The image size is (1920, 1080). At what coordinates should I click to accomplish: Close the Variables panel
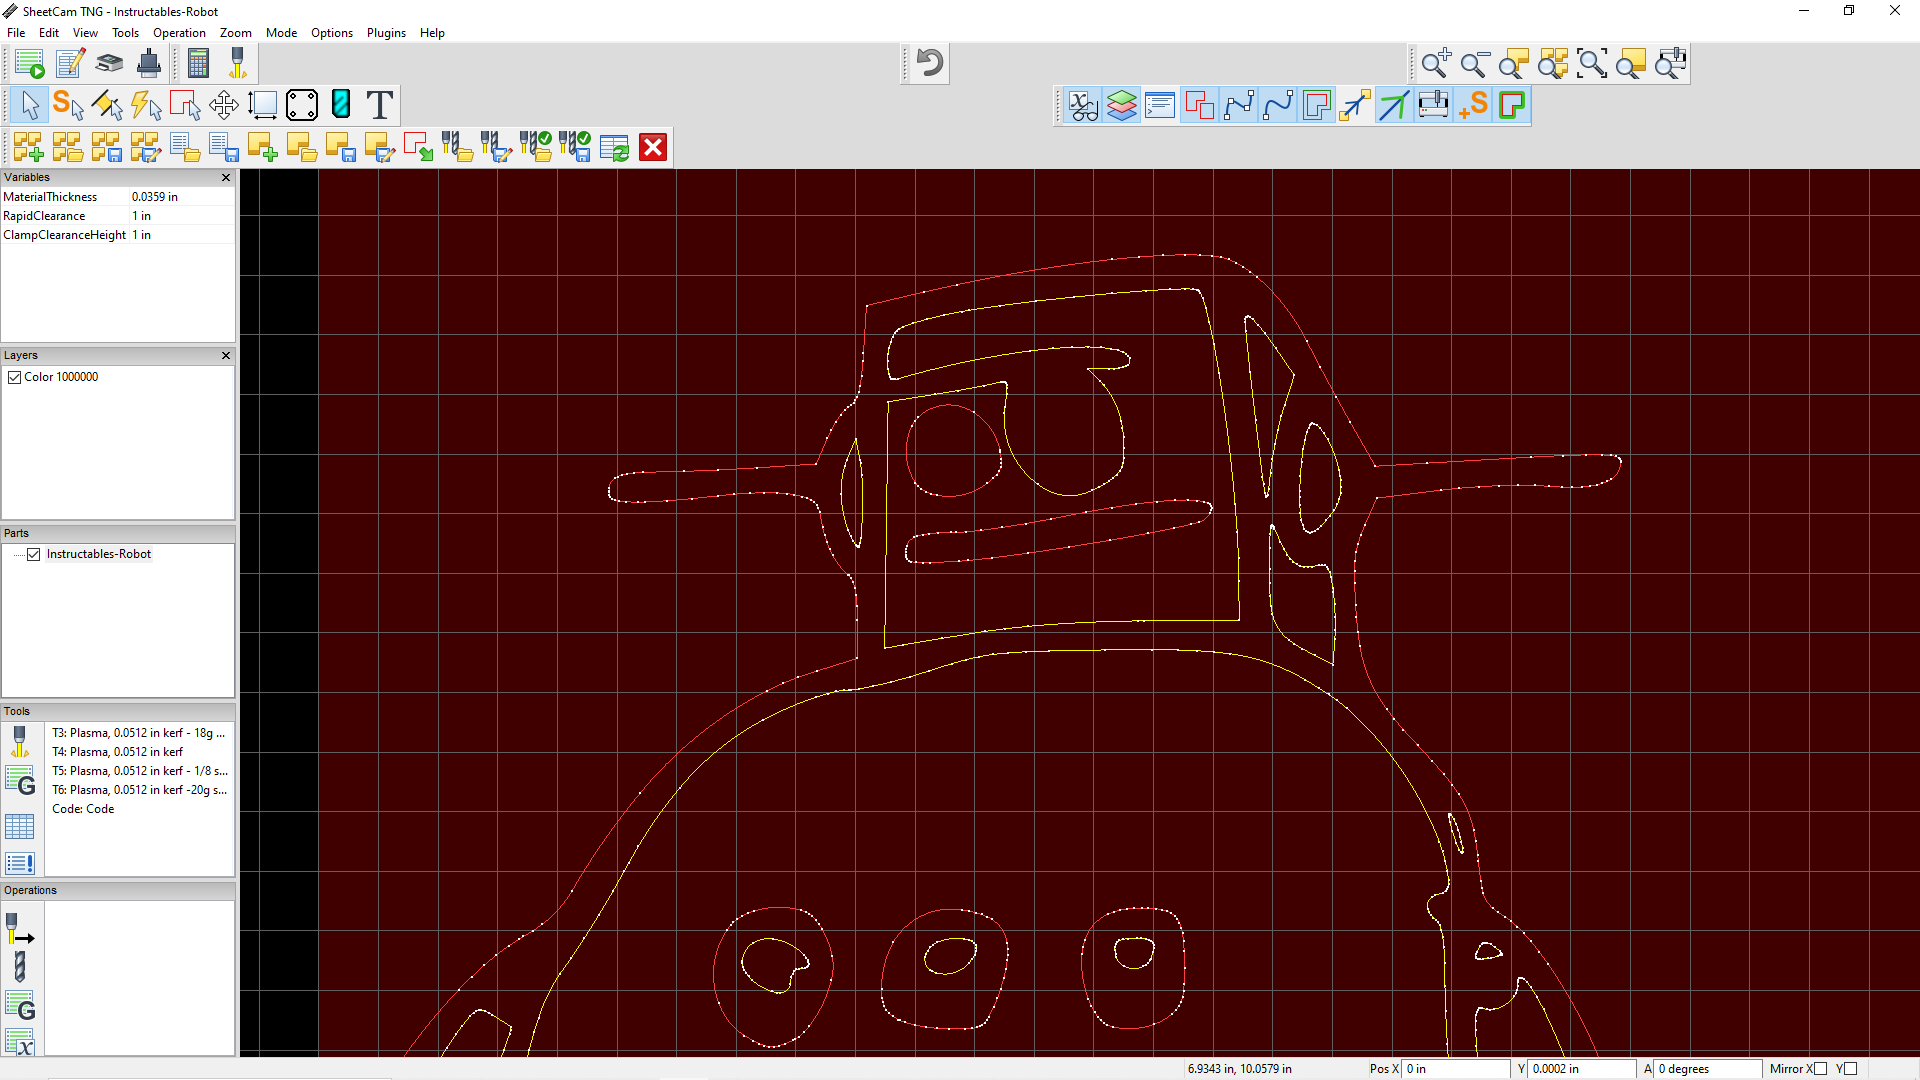tap(226, 177)
